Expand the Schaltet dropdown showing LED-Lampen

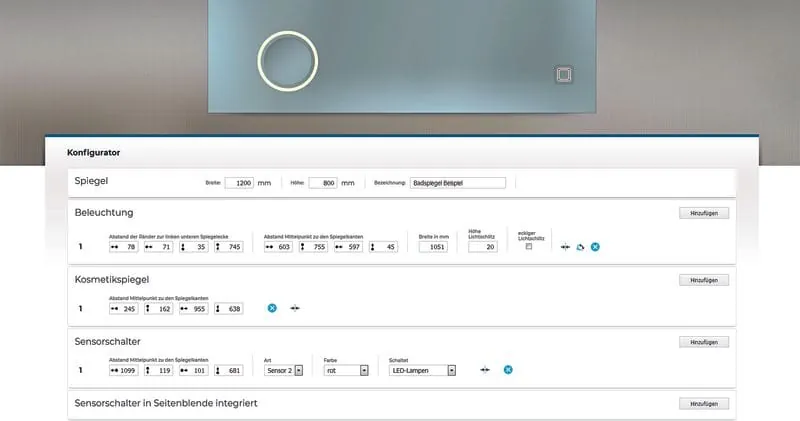tap(423, 370)
